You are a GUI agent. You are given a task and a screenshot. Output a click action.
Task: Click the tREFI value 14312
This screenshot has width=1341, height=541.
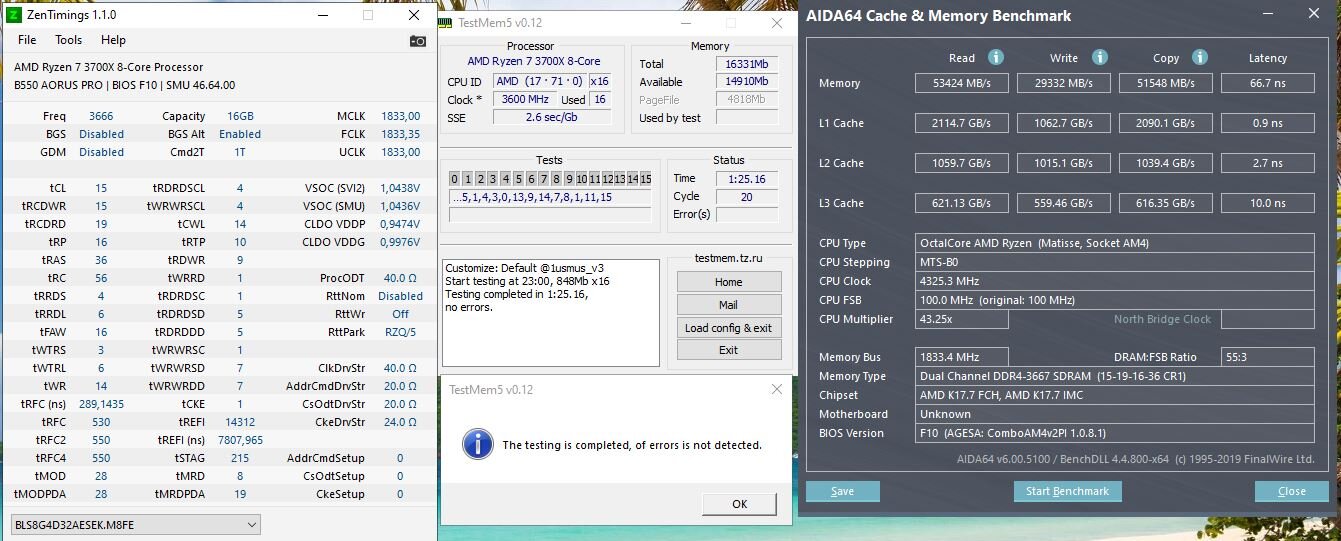240,422
